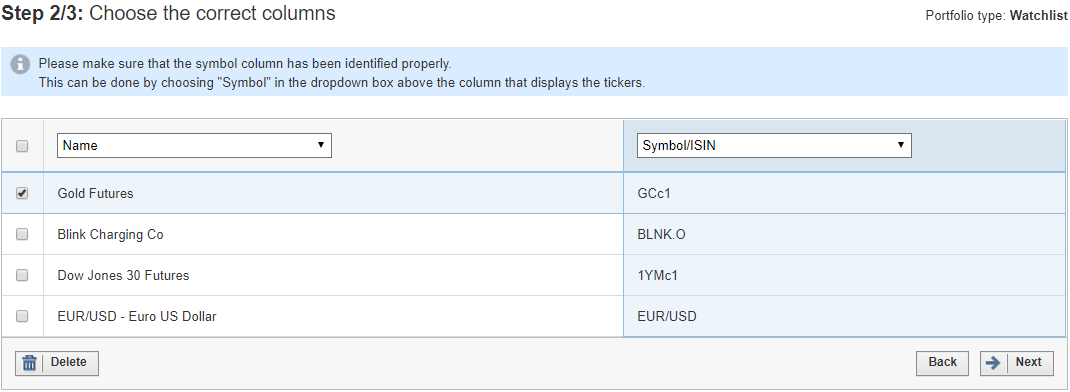
Task: Select the Dow Jones 30 Futures checkbox
Action: click(22, 275)
